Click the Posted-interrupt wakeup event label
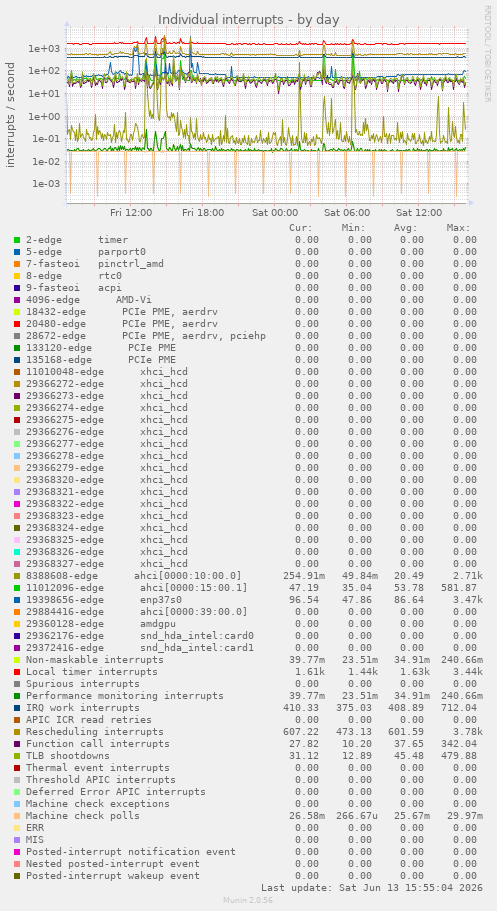The height and width of the screenshot is (911, 497). (113, 876)
